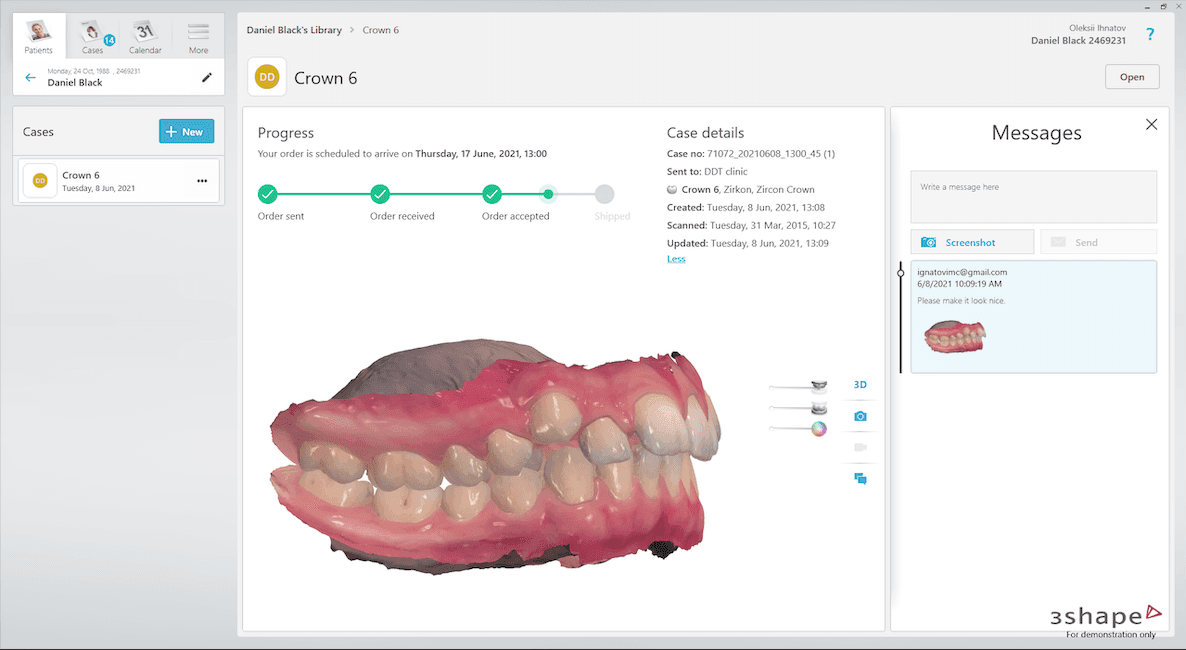Image resolution: width=1186 pixels, height=650 pixels.
Task: Collapse case details via Less link
Action: (676, 259)
